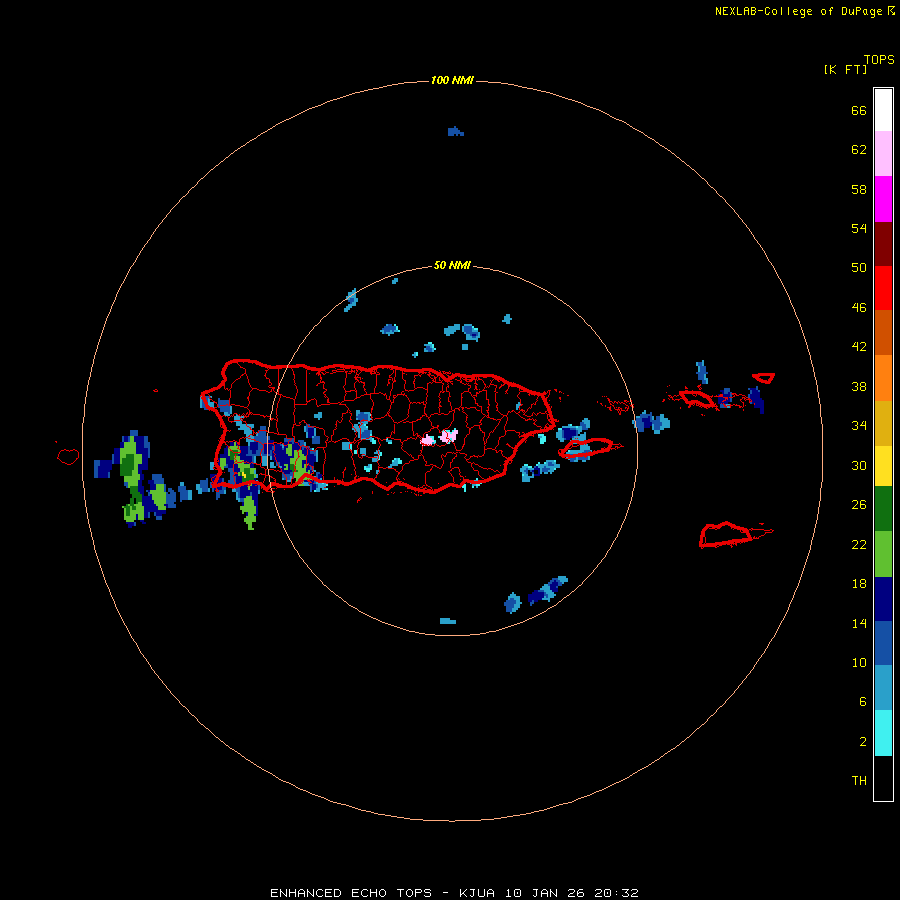Click the cyan 10 K FT legend swatch
Viewport: 900px width, 900px height.
coord(883,733)
